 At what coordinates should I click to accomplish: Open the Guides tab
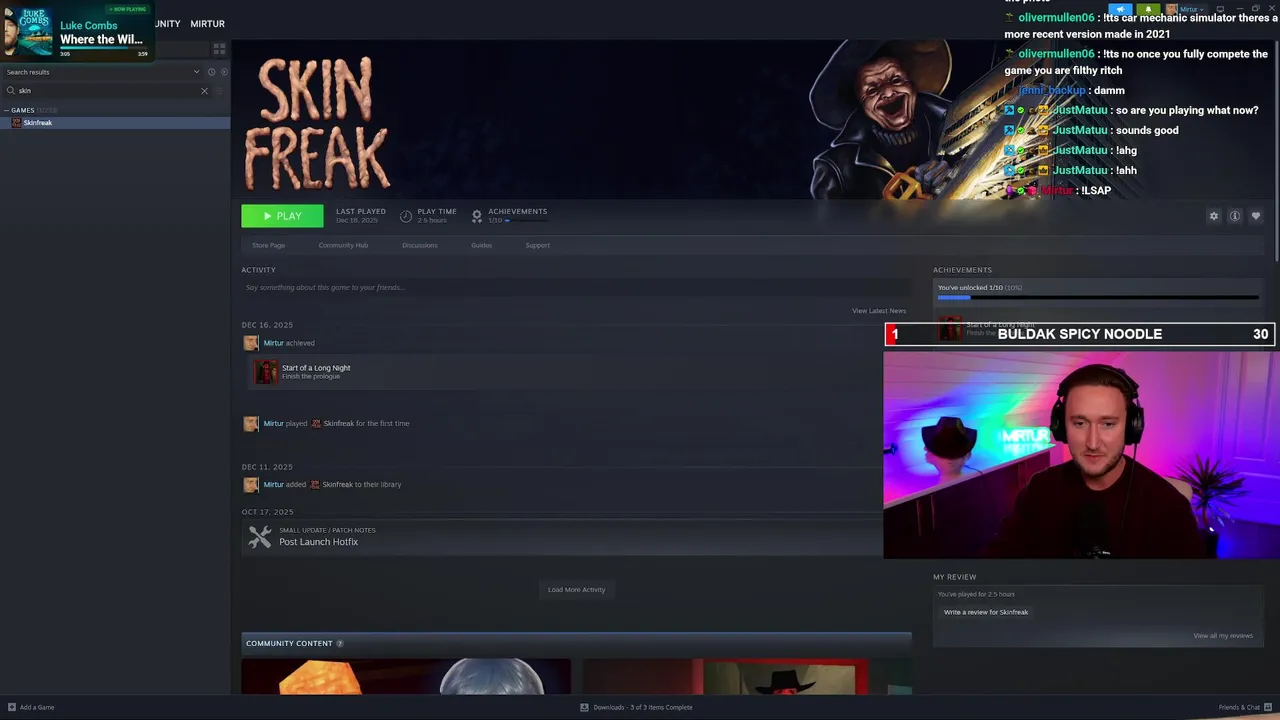(481, 245)
